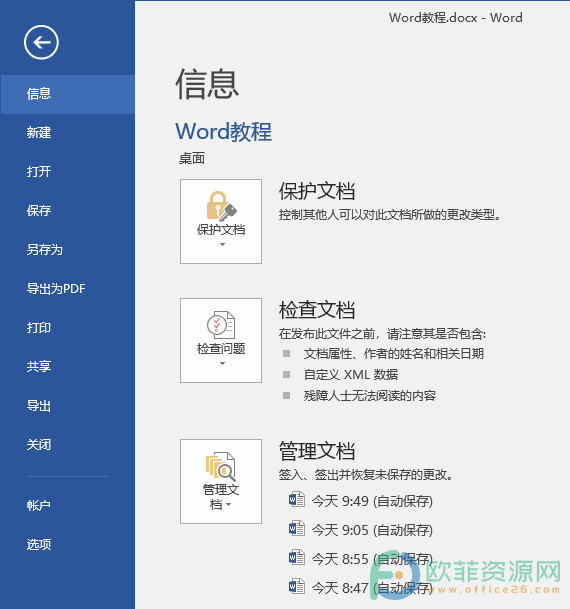Open autosaved version 今天 8:47 (自动保存)
This screenshot has width=570, height=609.
coord(372,588)
